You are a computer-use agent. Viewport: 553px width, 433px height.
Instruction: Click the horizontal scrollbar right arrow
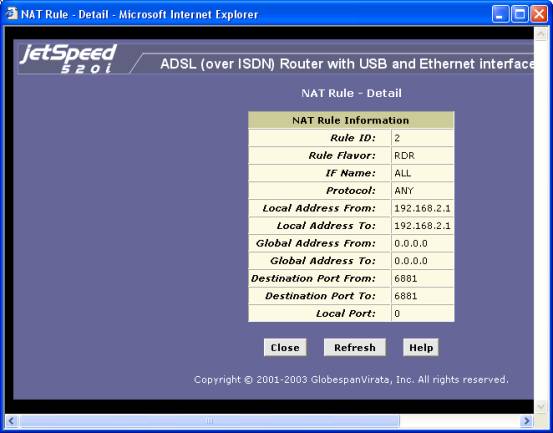[527, 421]
